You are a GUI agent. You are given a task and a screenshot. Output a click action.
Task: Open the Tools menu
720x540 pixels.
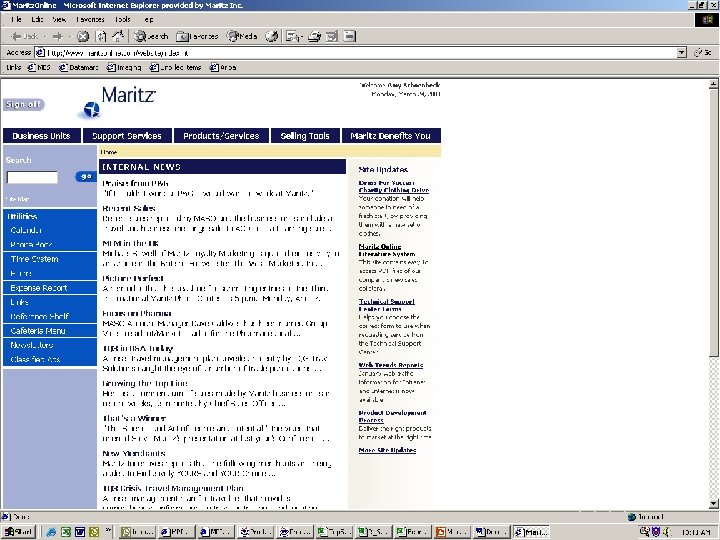click(123, 19)
